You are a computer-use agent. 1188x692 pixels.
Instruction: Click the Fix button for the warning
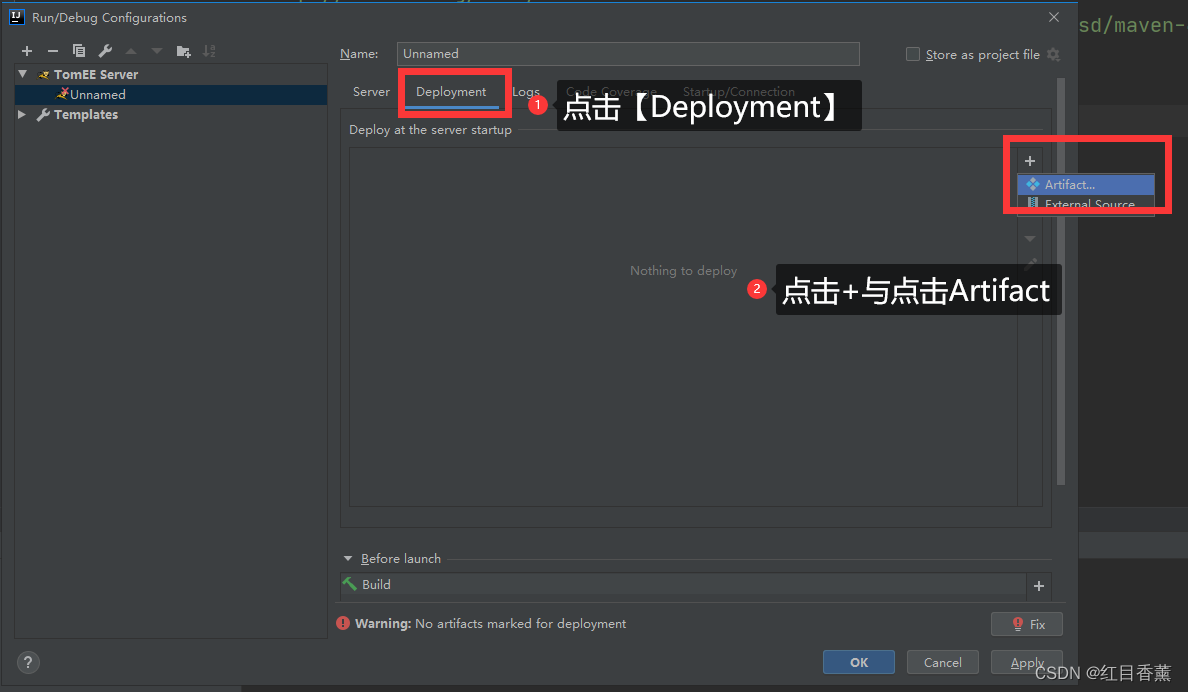pyautogui.click(x=1026, y=623)
